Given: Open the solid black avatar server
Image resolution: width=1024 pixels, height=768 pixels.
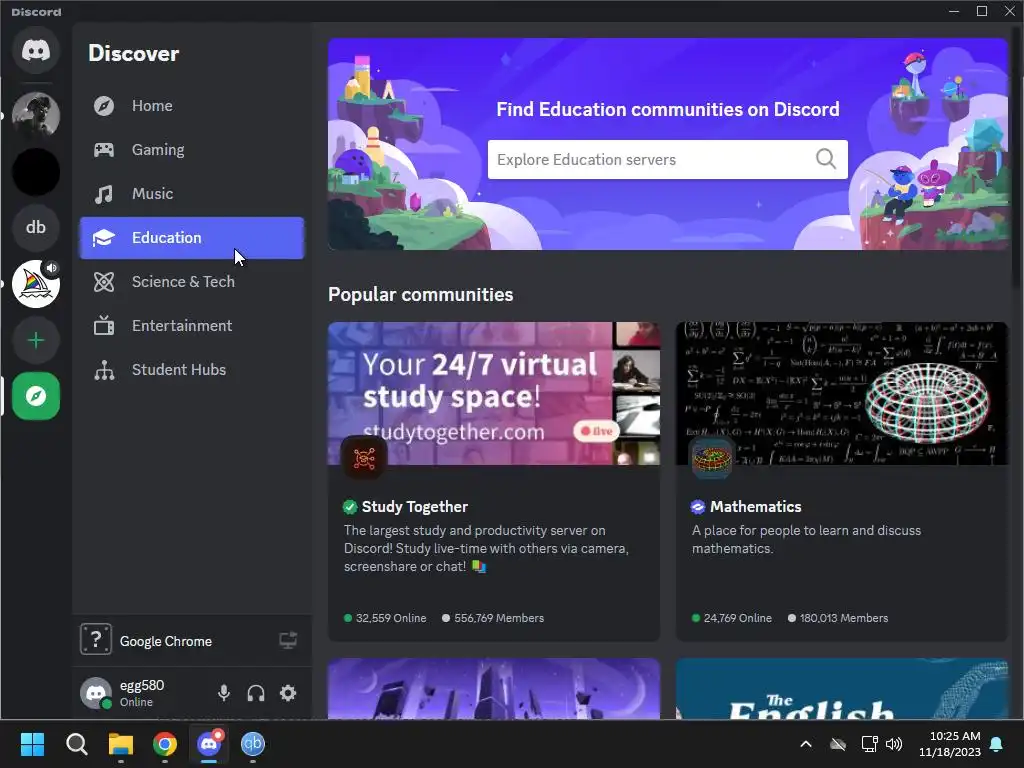Looking at the screenshot, I should coord(36,172).
